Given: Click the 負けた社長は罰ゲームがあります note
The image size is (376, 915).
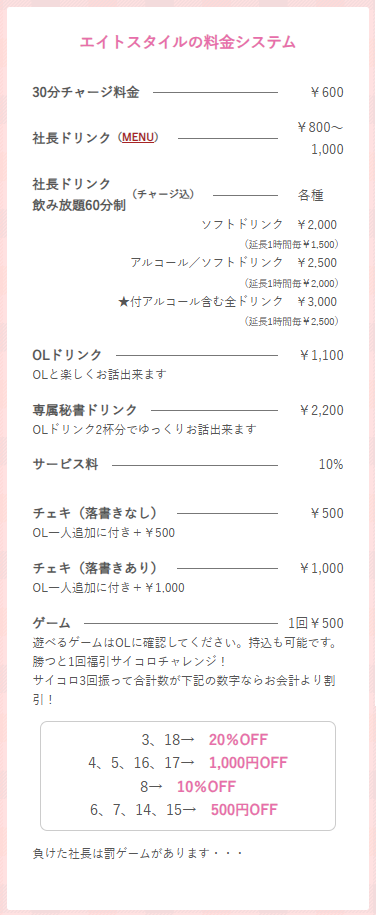Looking at the screenshot, I should coord(137,853).
